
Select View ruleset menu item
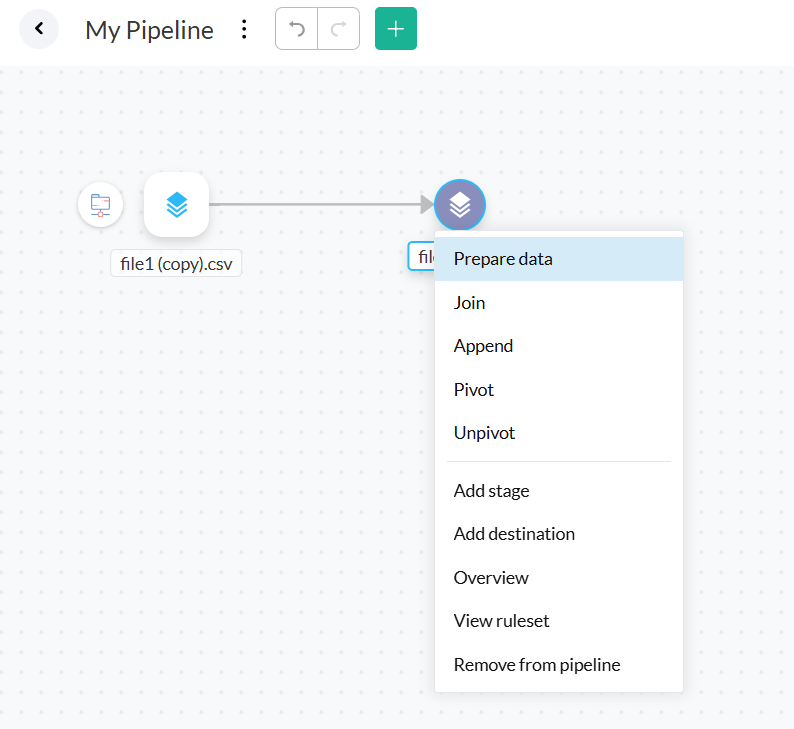[x=501, y=621]
